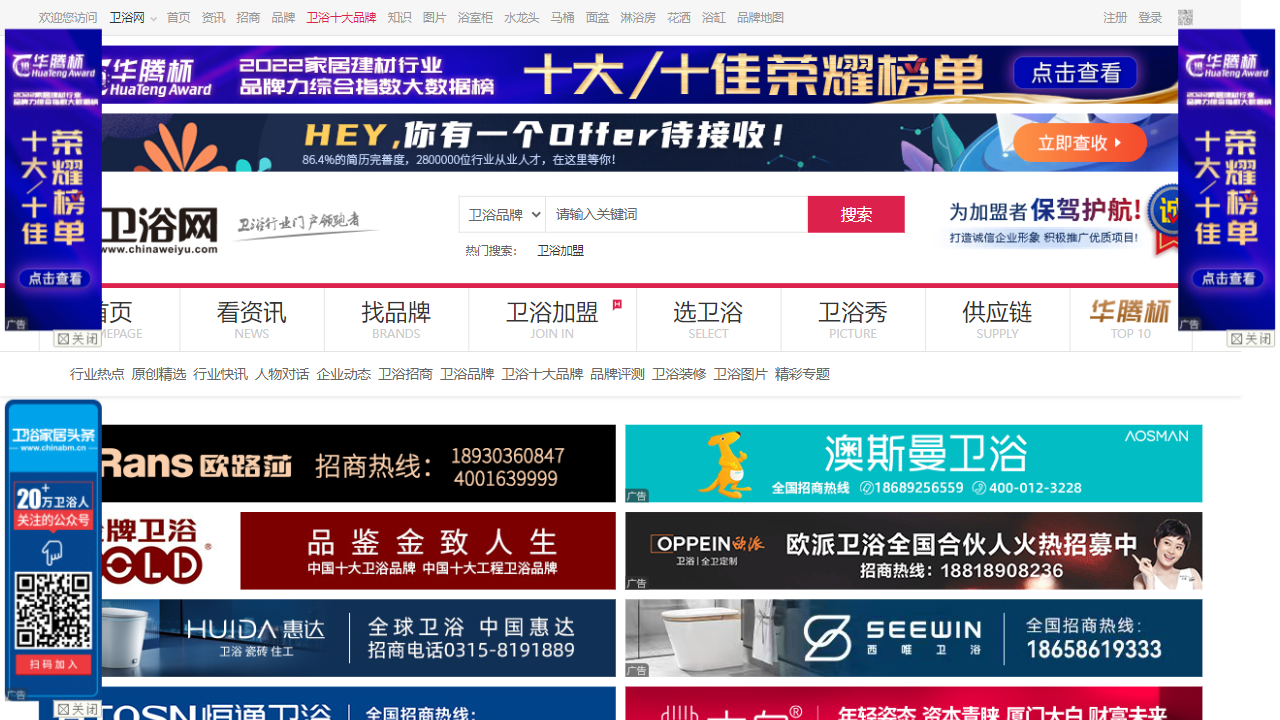Open the 卫浴品牌 search category dropdown
This screenshot has width=1280, height=720.
coord(502,214)
